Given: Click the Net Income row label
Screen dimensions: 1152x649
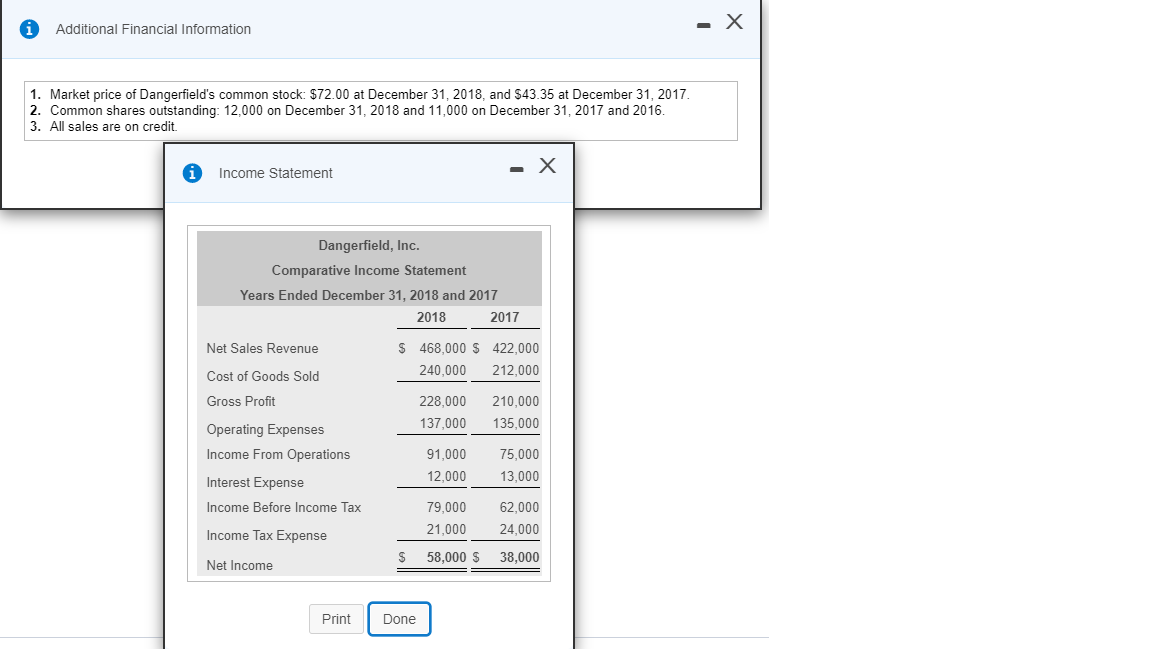Looking at the screenshot, I should click(240, 565).
